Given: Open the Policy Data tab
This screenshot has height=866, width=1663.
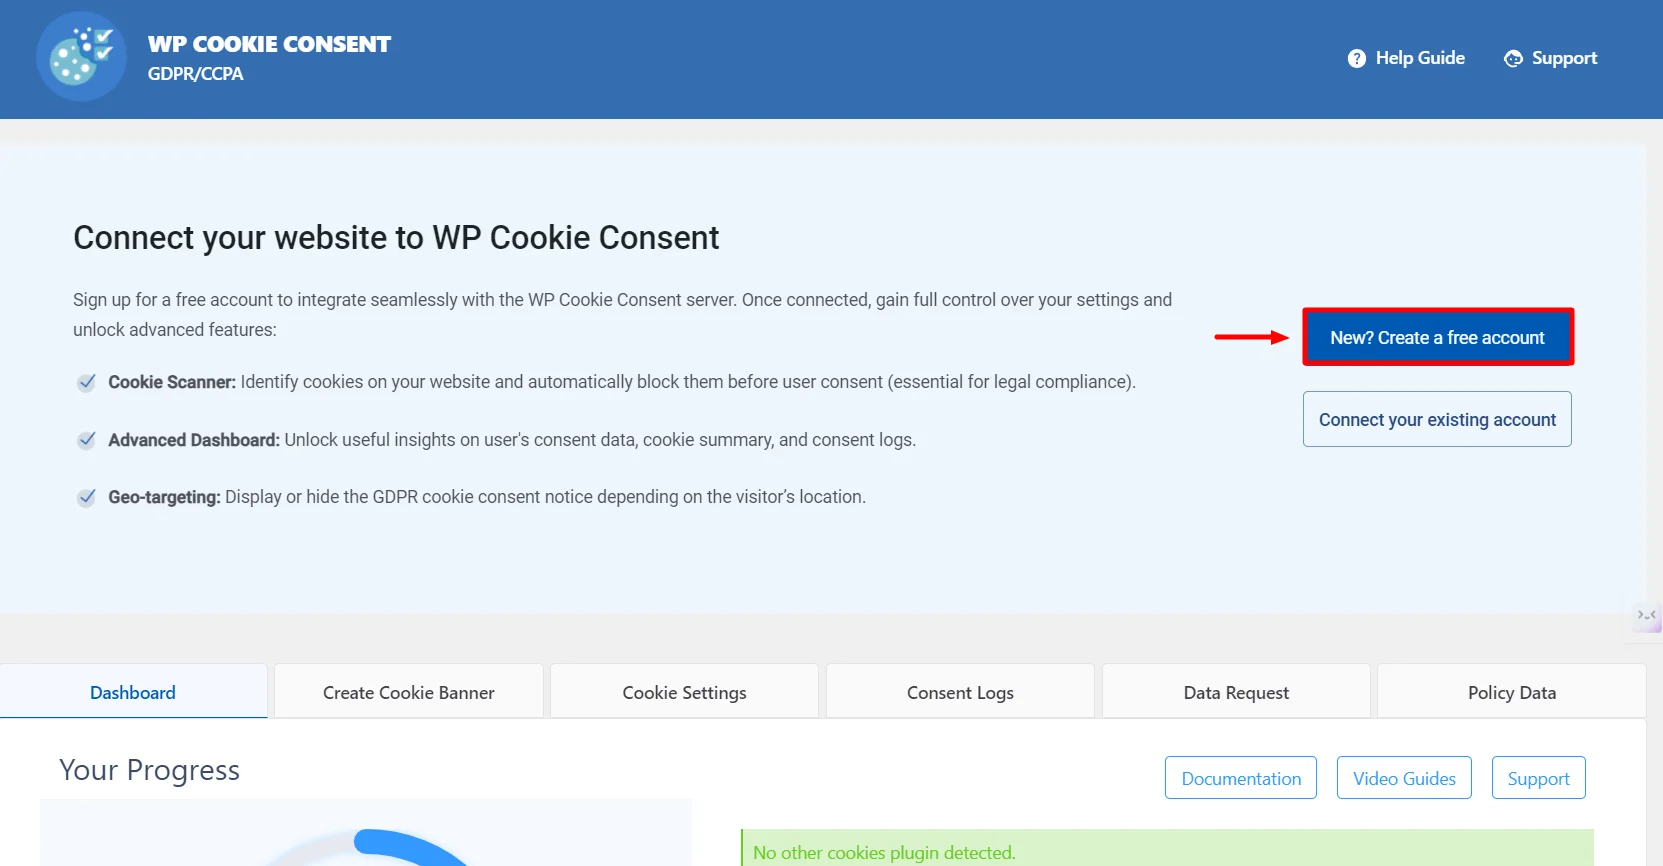Looking at the screenshot, I should [x=1511, y=693].
